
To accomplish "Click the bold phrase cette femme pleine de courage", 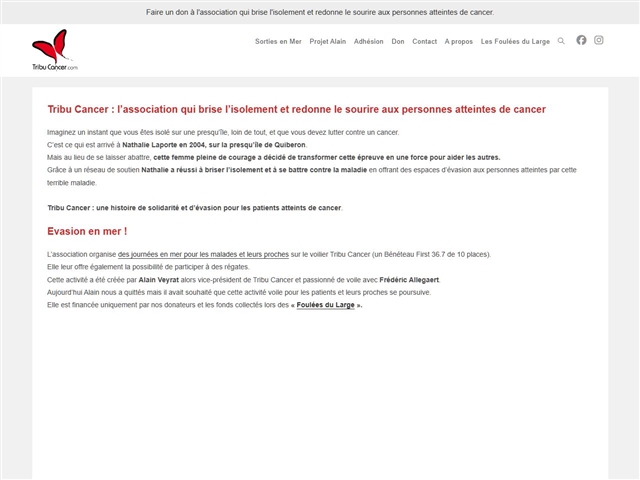I will [327, 158].
